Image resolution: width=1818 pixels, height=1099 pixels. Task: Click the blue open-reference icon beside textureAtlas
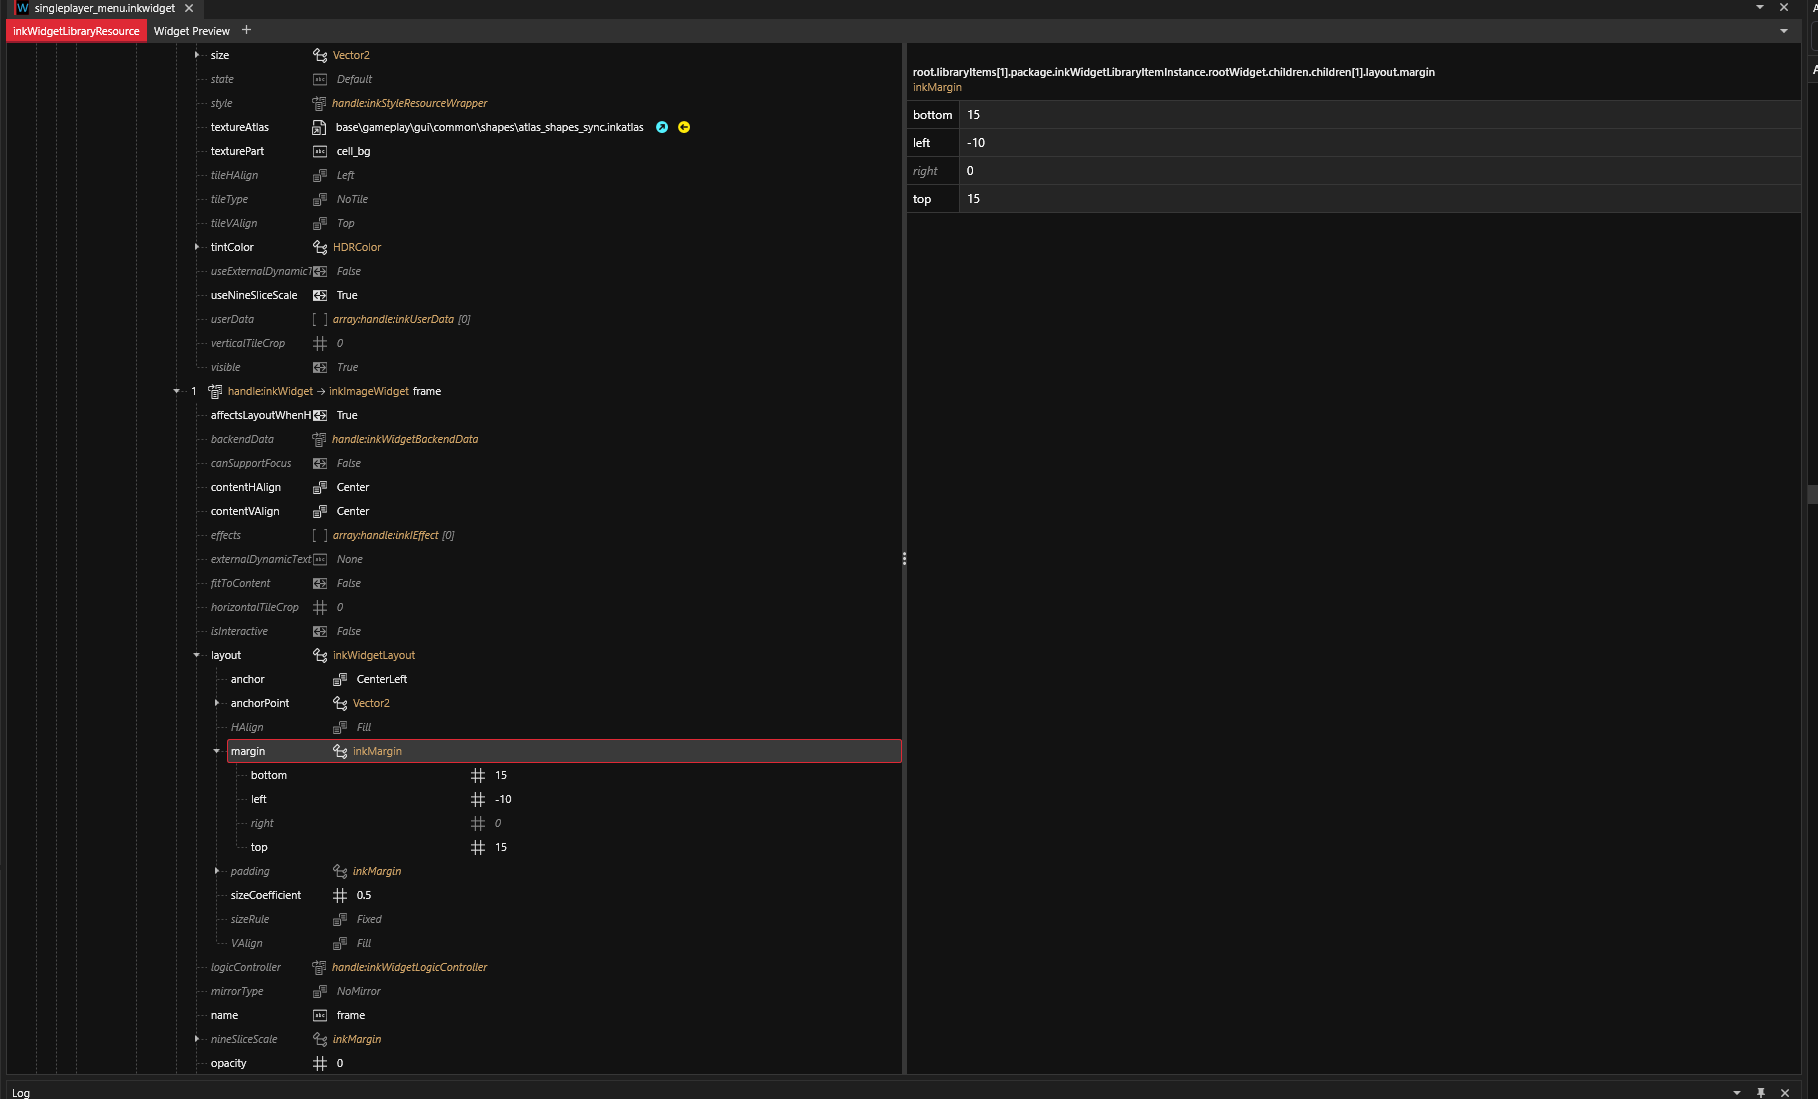coord(662,127)
